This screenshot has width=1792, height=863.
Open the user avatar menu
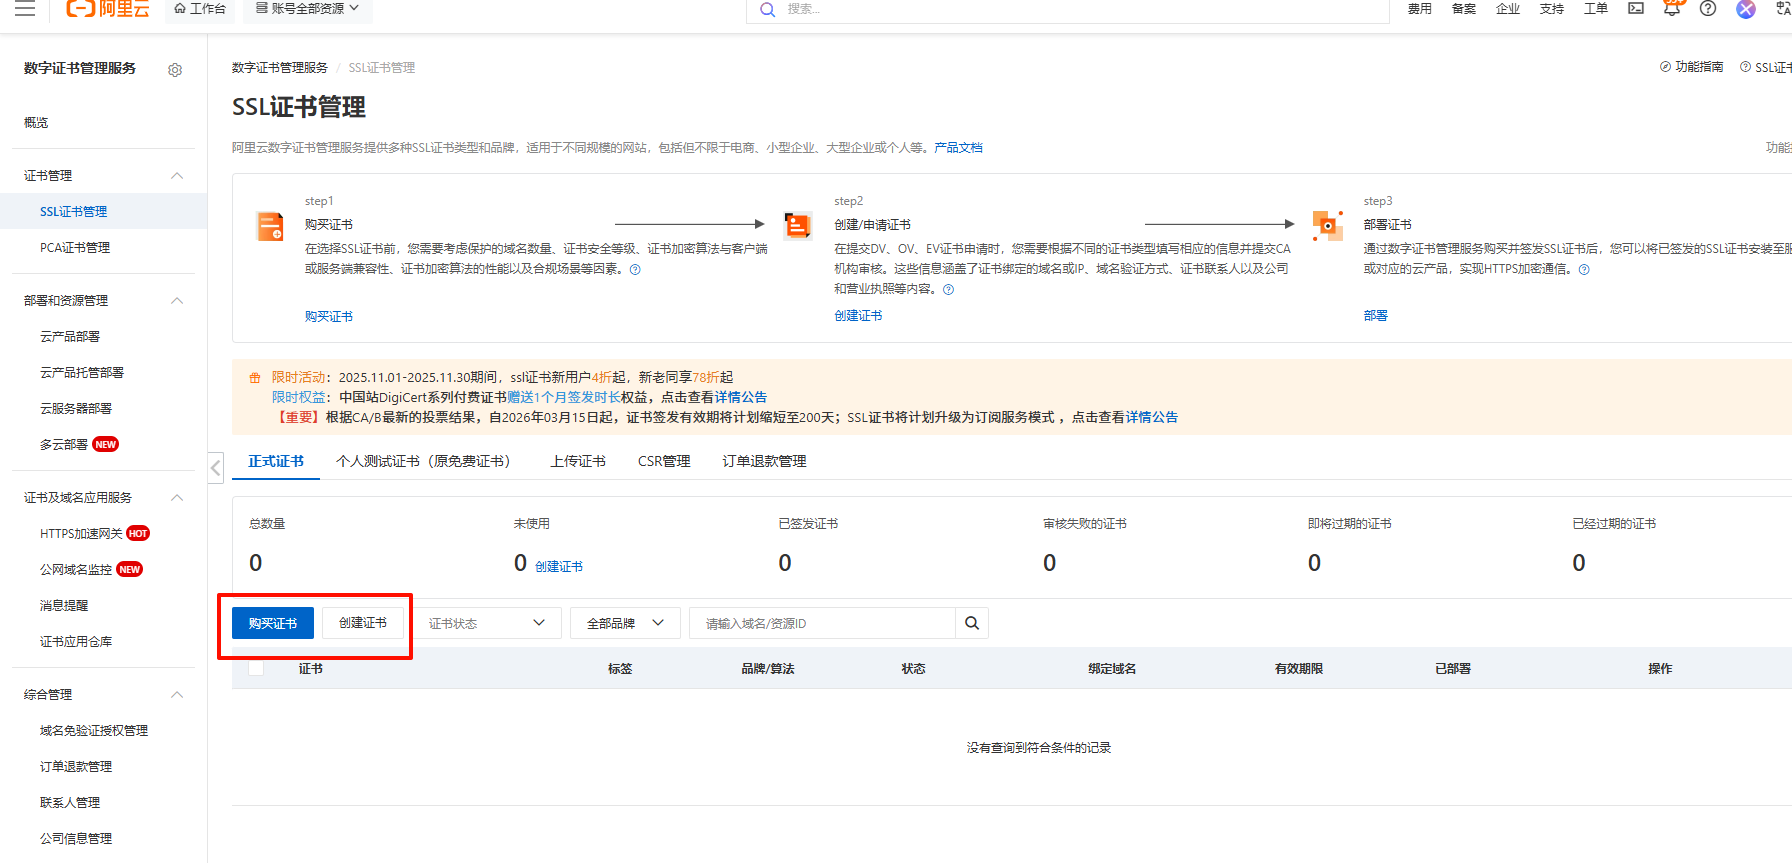point(1746,9)
